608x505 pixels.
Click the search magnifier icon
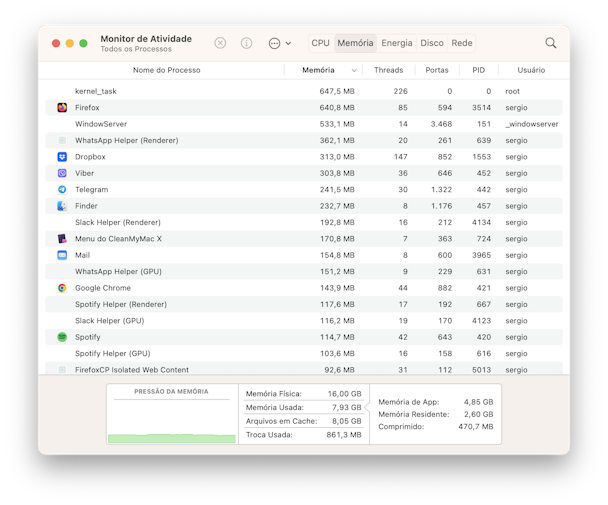click(x=551, y=43)
